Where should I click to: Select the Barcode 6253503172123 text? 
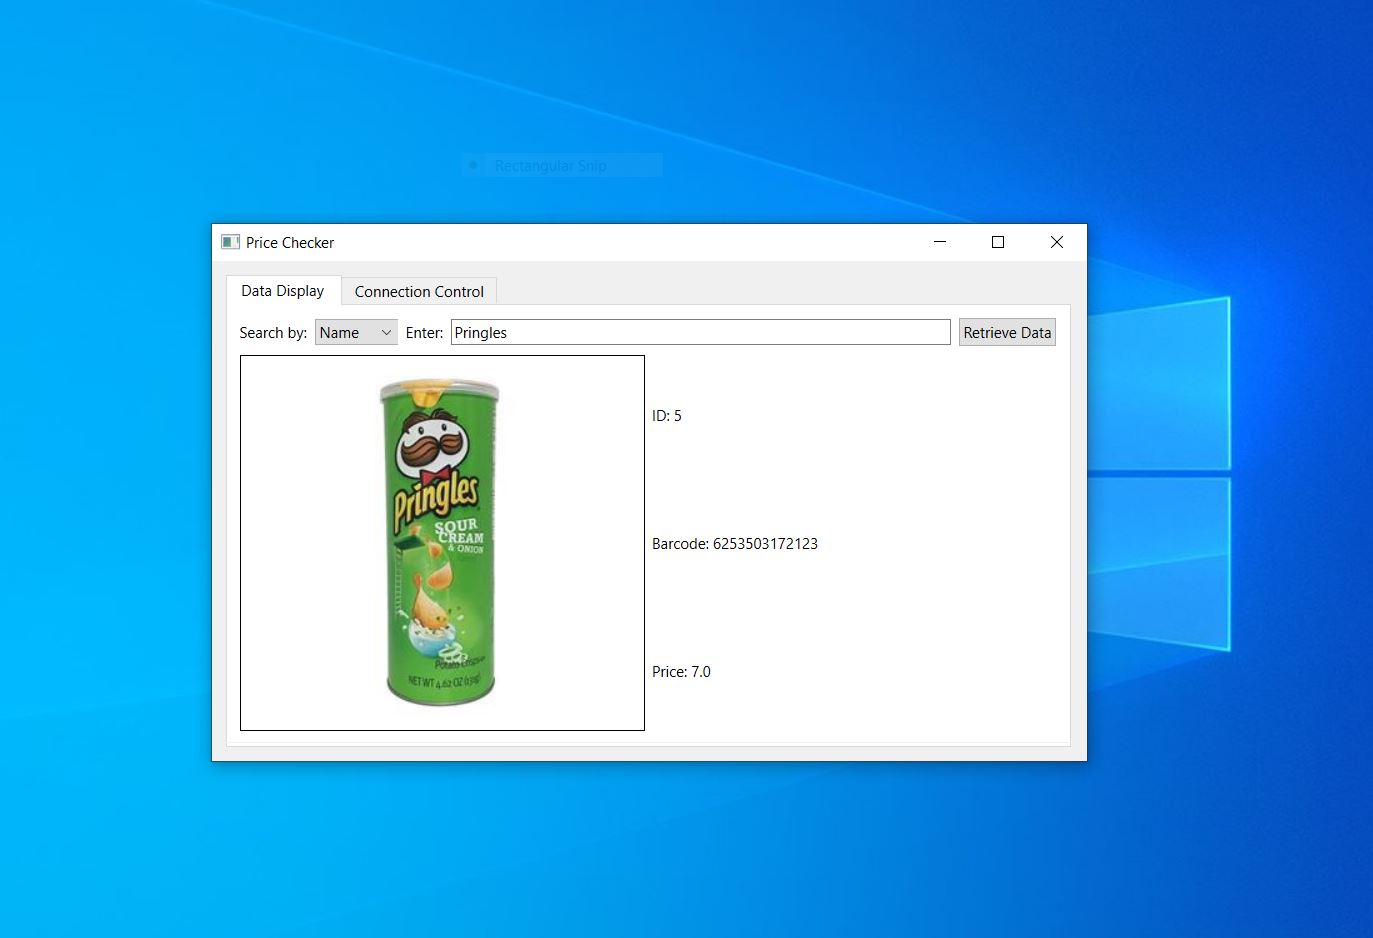734,544
